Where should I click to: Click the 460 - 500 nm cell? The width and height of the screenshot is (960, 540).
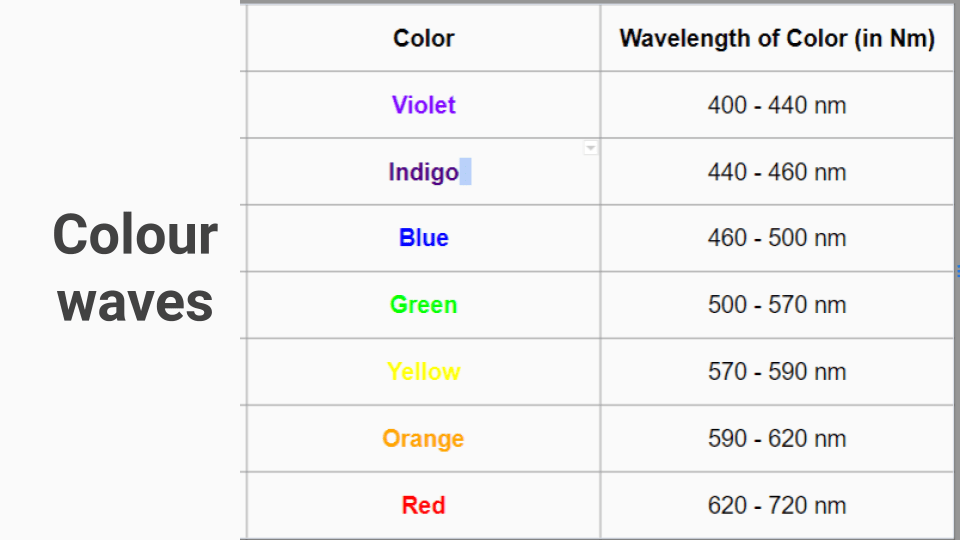tap(777, 238)
